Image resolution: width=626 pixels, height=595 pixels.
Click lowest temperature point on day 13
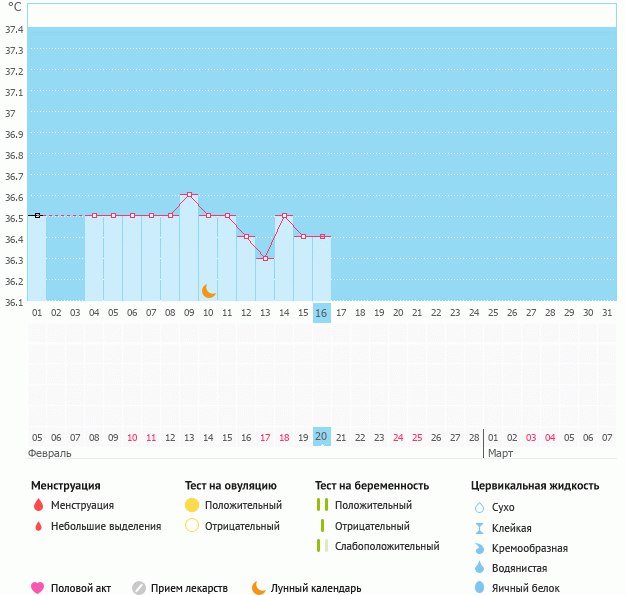click(265, 258)
